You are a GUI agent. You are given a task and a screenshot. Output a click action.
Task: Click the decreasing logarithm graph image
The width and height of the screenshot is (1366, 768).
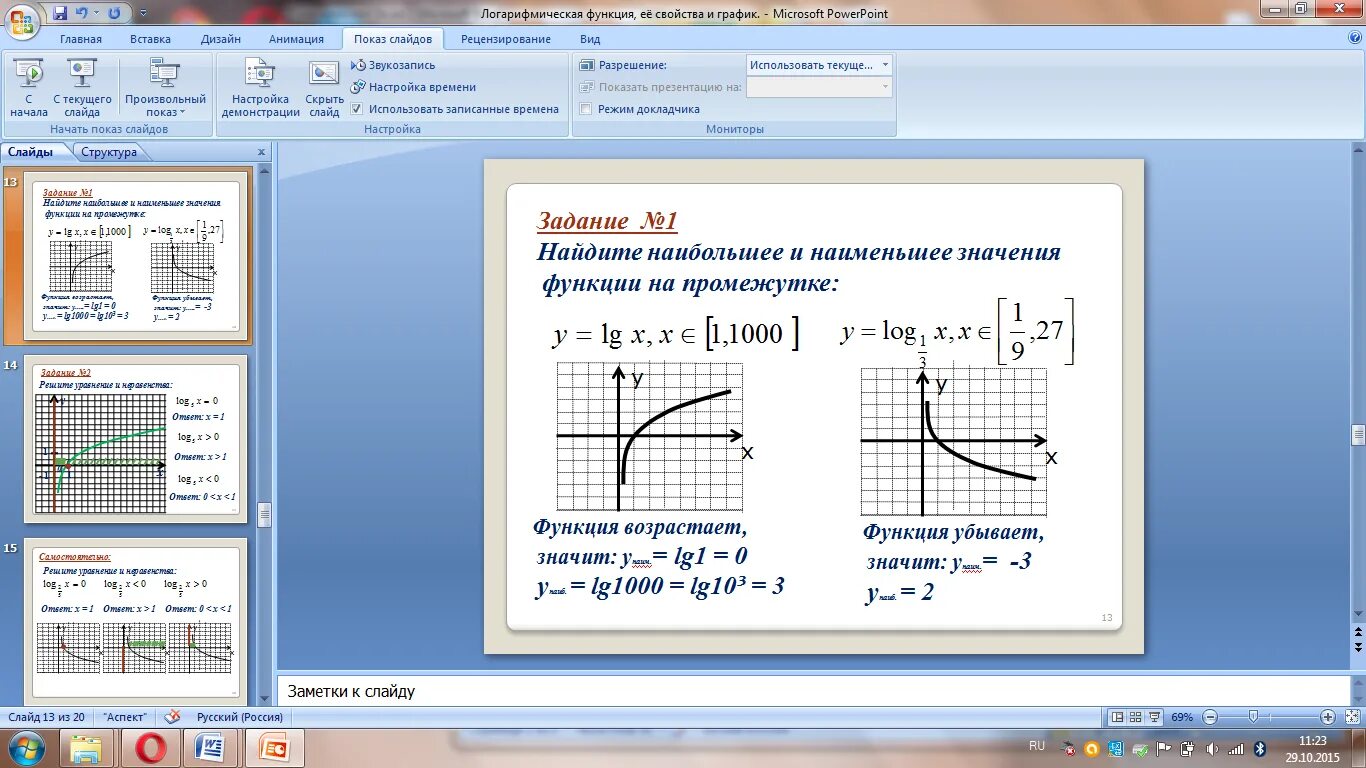pyautogui.click(x=953, y=442)
